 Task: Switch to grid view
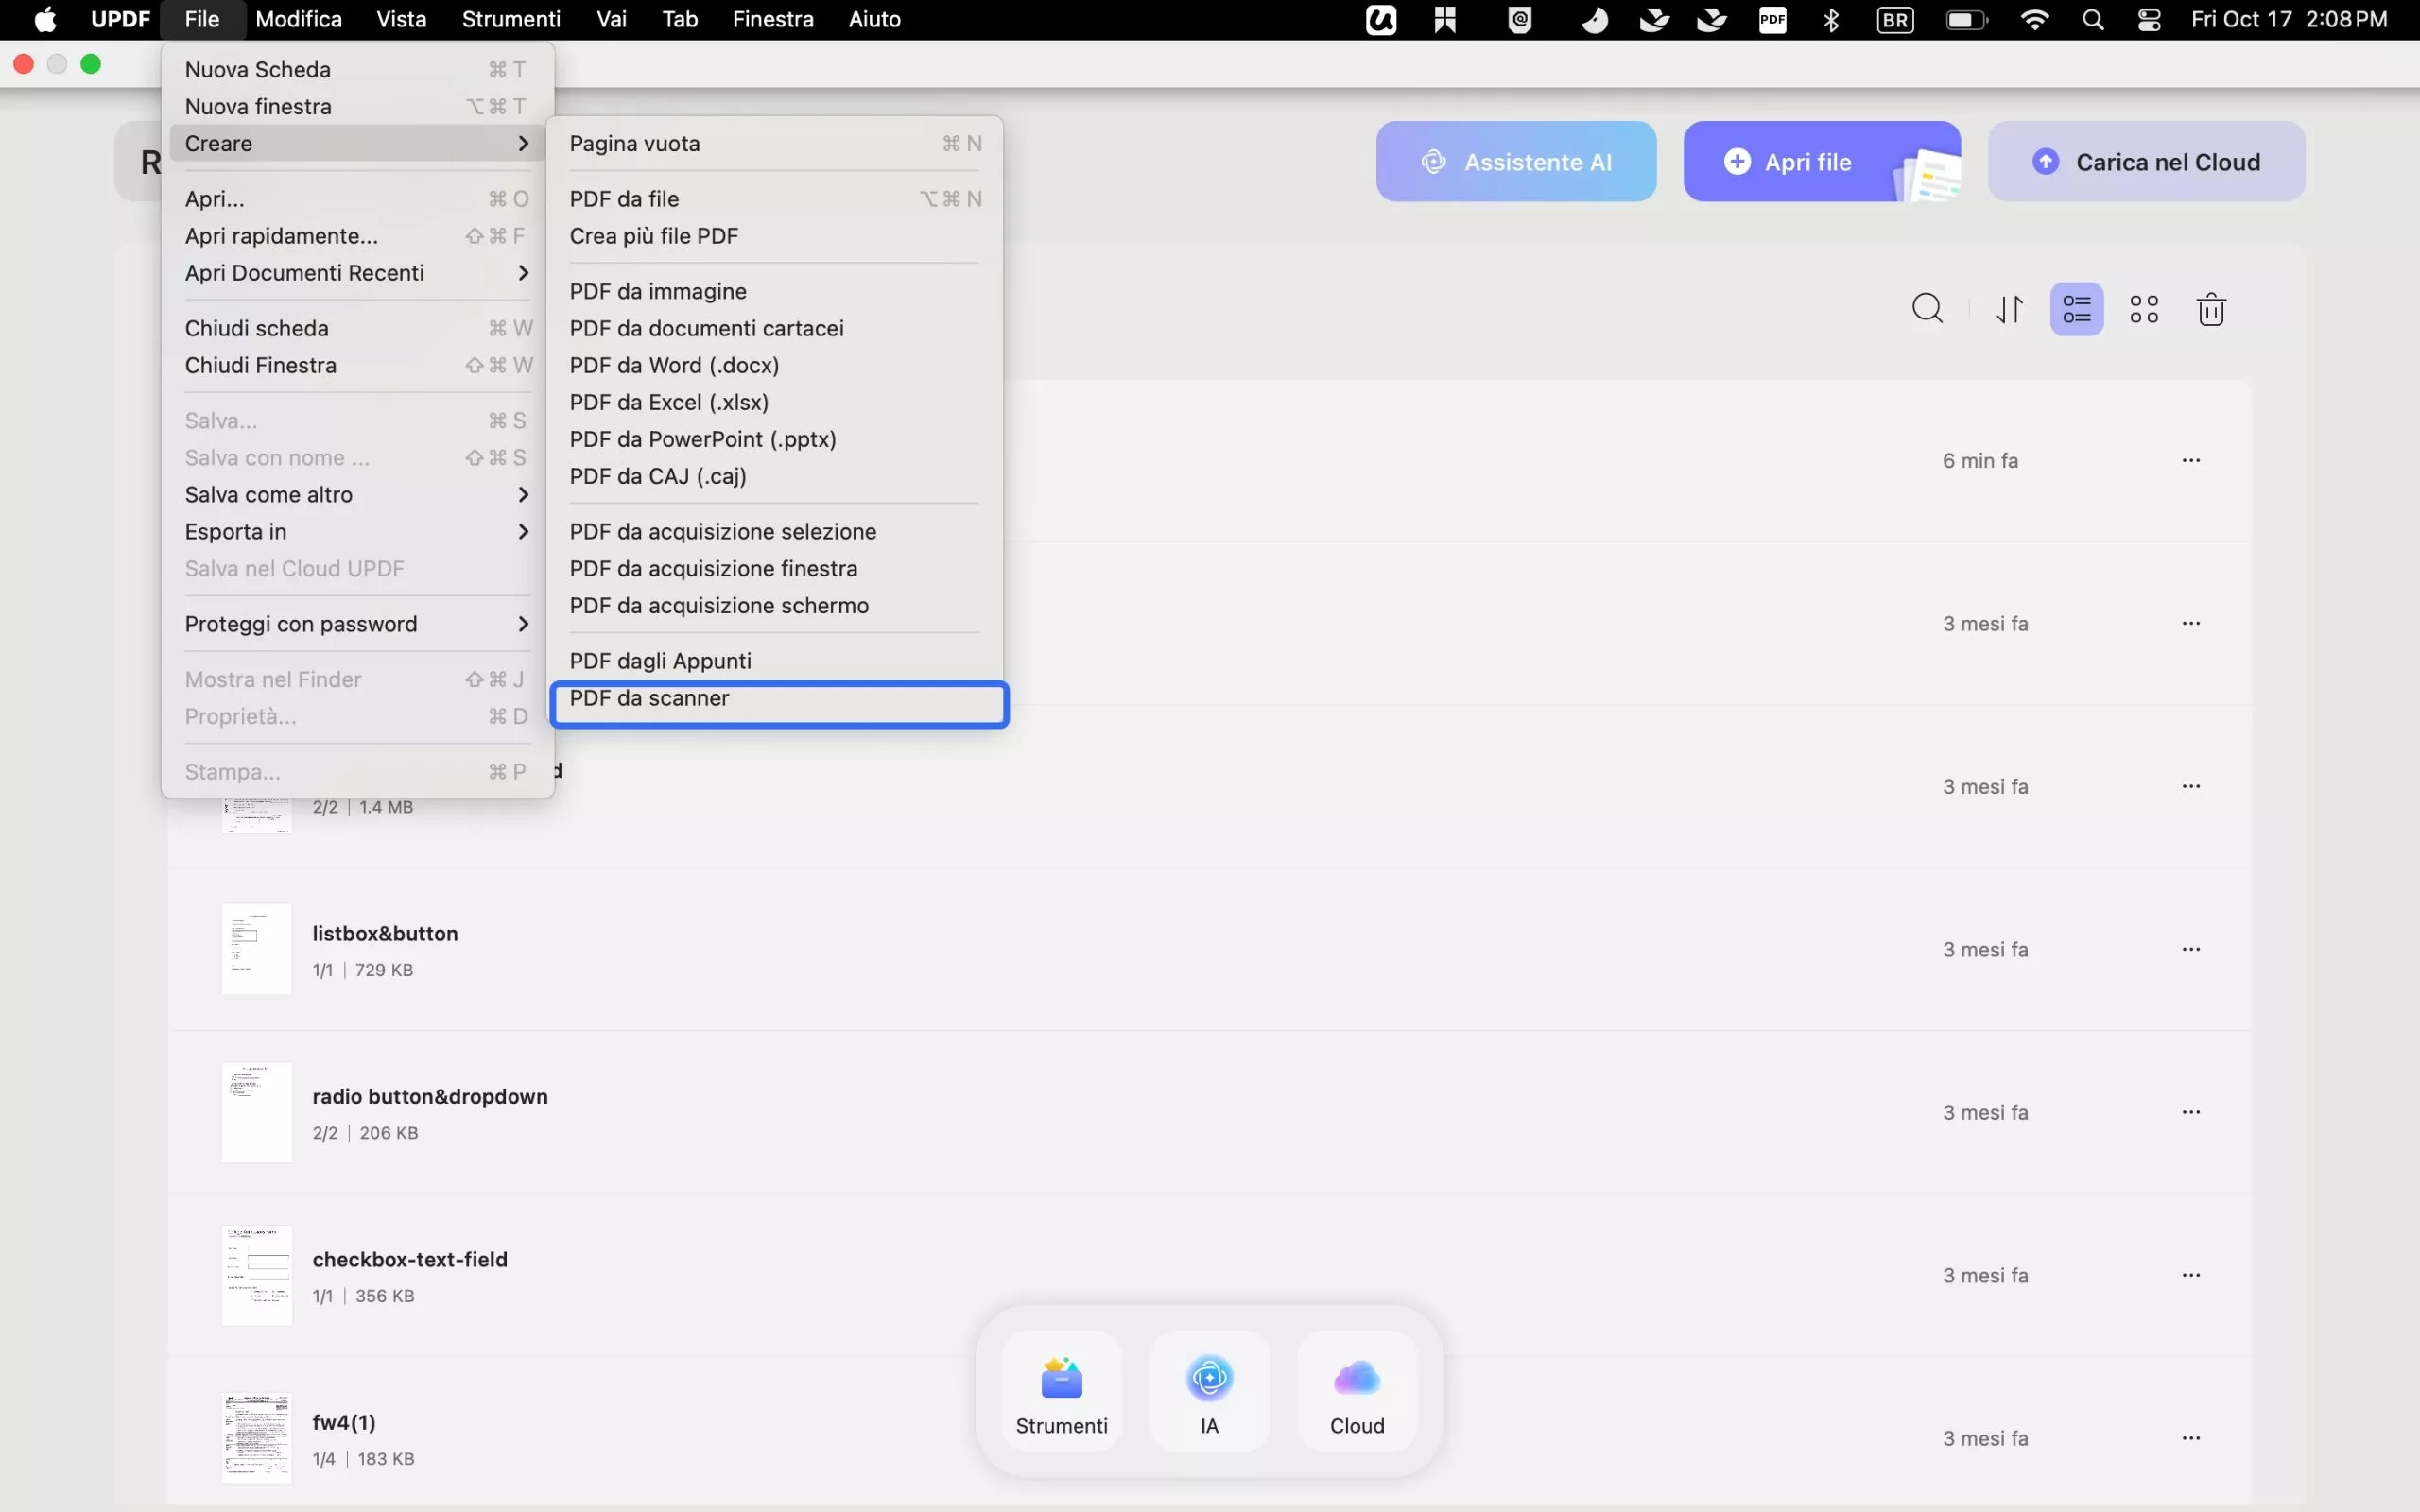pyautogui.click(x=2144, y=308)
